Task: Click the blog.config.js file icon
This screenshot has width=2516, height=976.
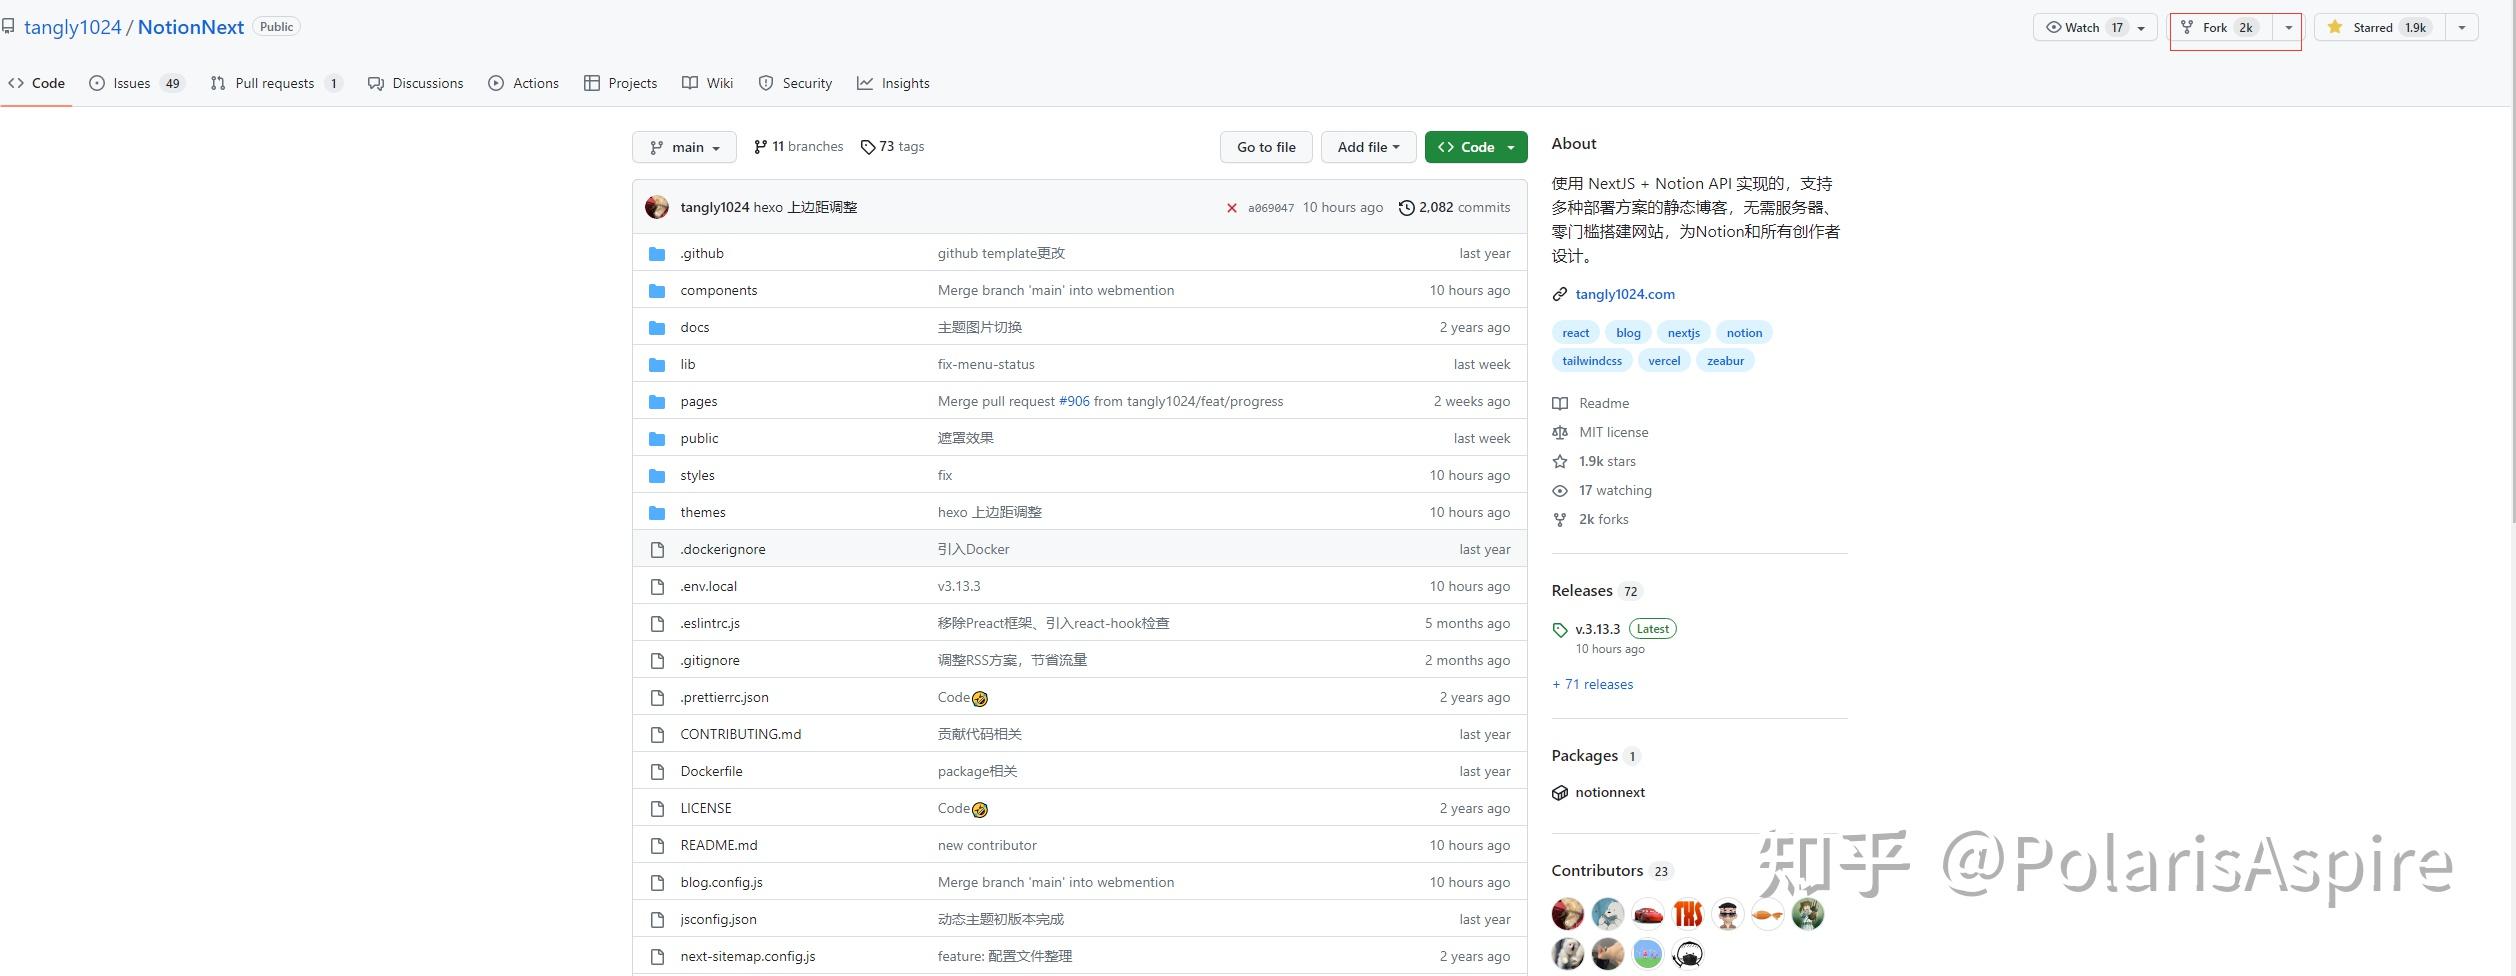Action: coord(657,883)
